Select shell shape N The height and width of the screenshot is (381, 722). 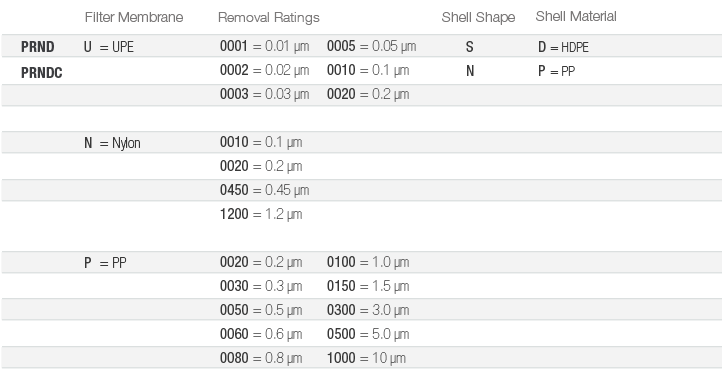470,71
